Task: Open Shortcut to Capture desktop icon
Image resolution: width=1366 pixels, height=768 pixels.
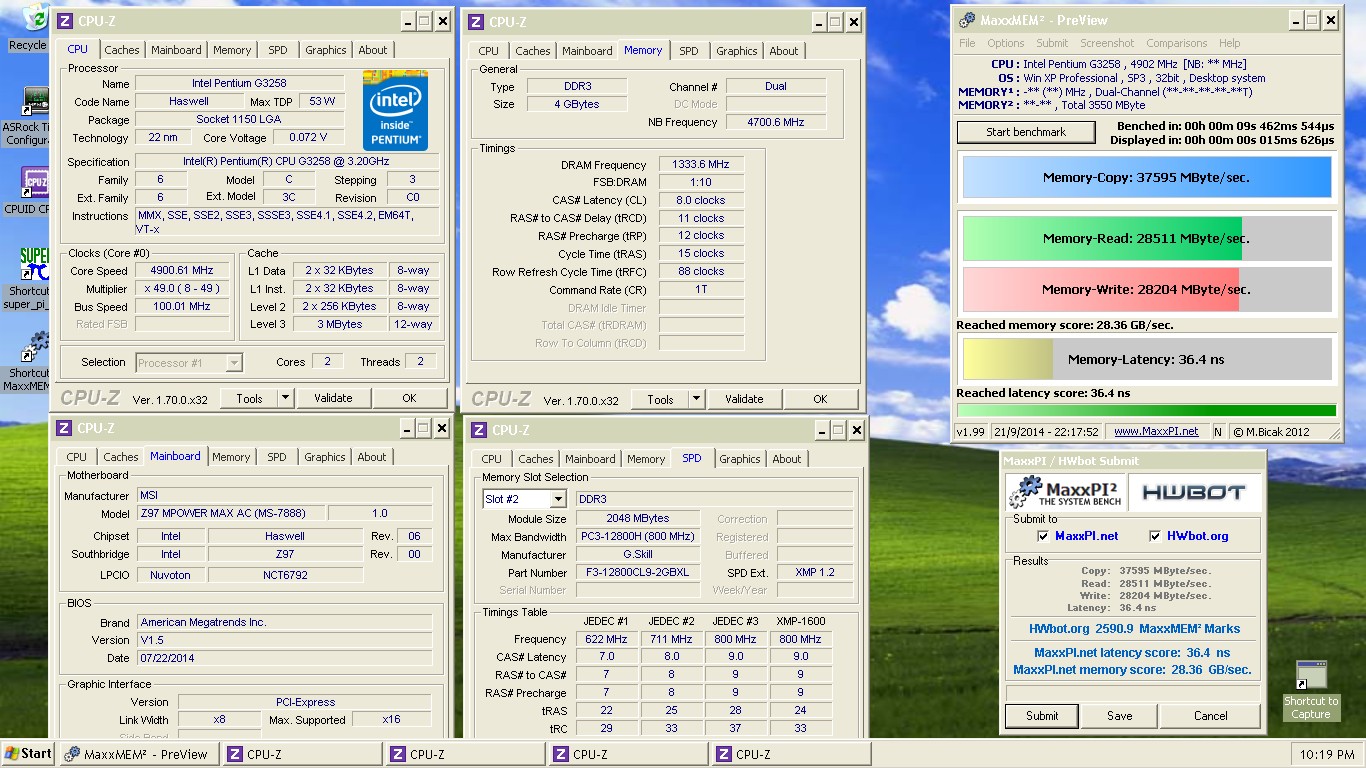Action: [1311, 676]
